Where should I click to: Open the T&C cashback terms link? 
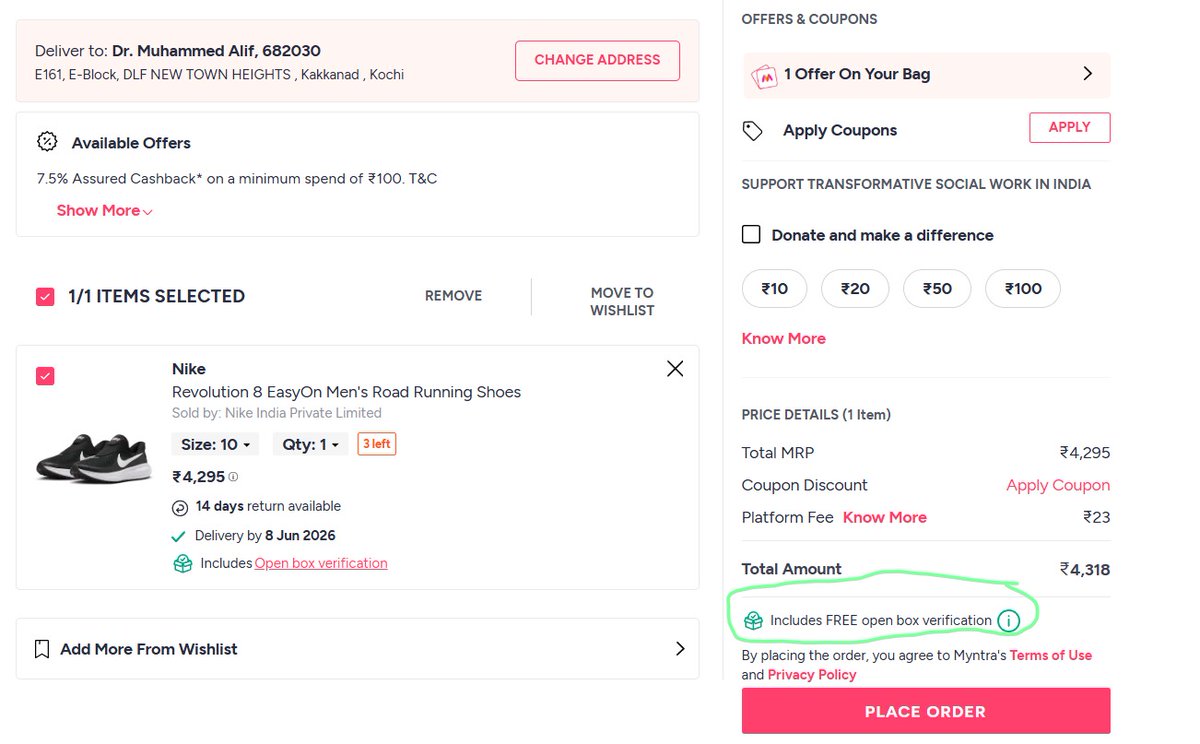422,179
